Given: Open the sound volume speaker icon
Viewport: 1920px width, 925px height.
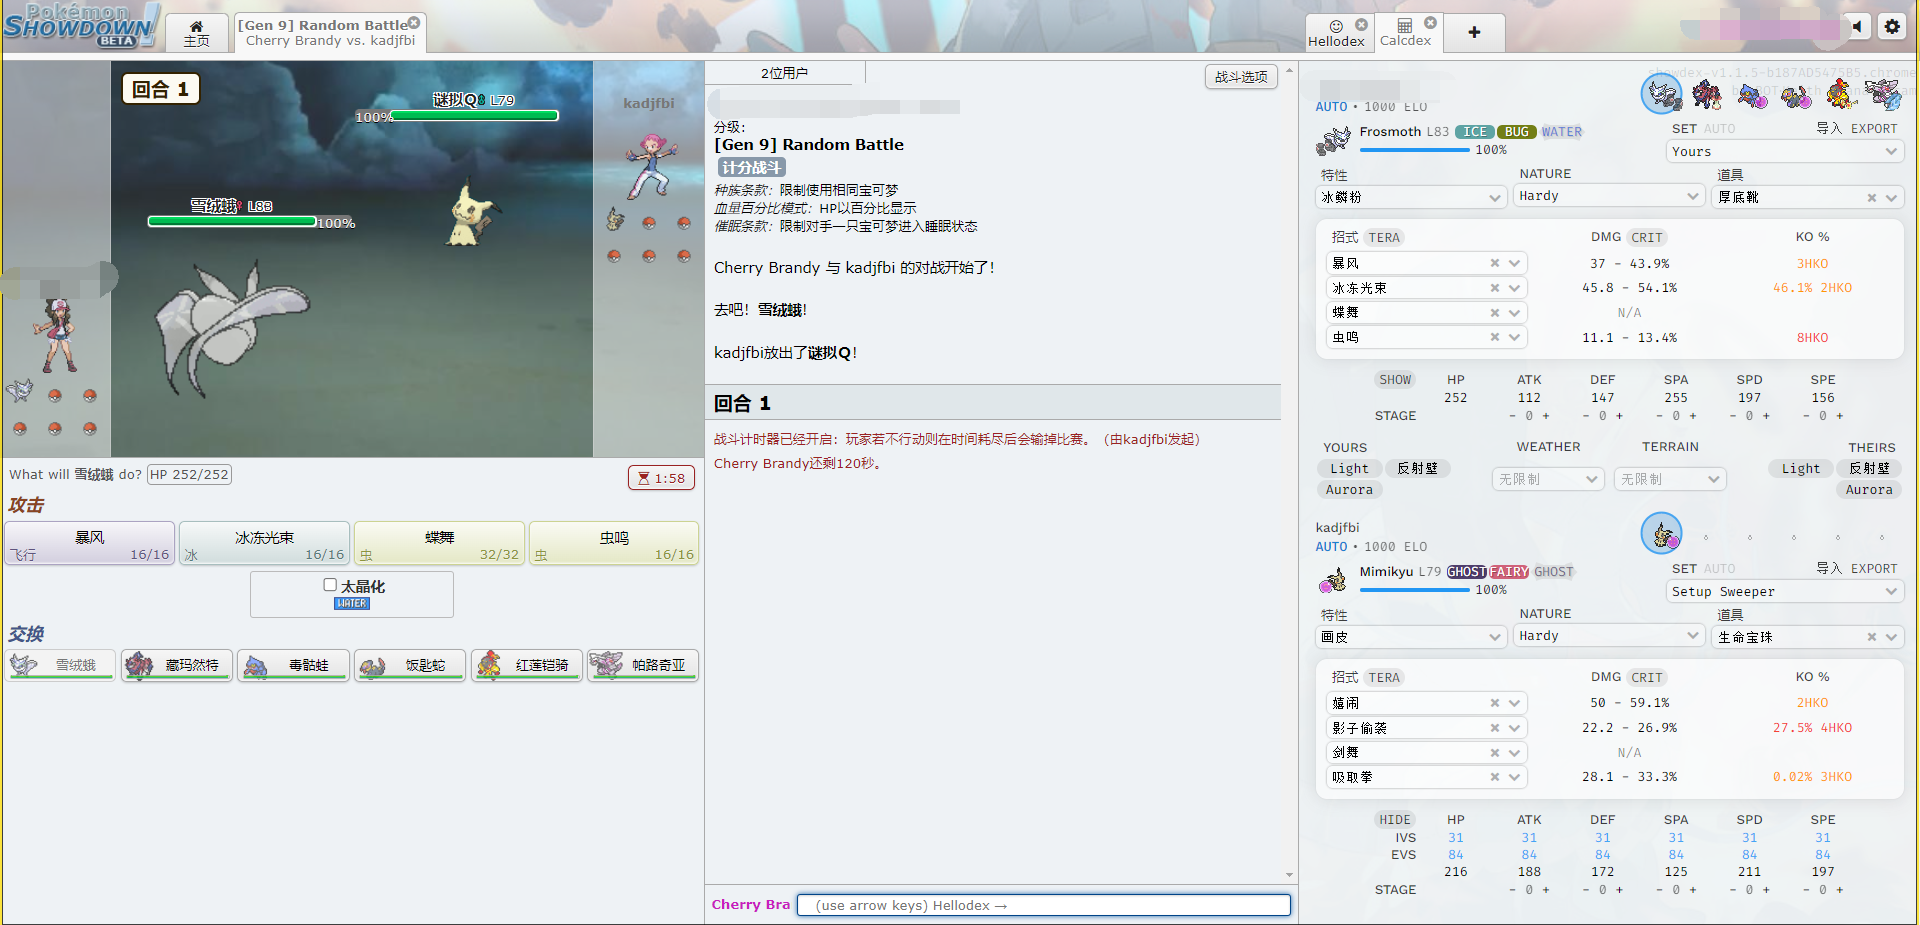Looking at the screenshot, I should click(x=1856, y=27).
